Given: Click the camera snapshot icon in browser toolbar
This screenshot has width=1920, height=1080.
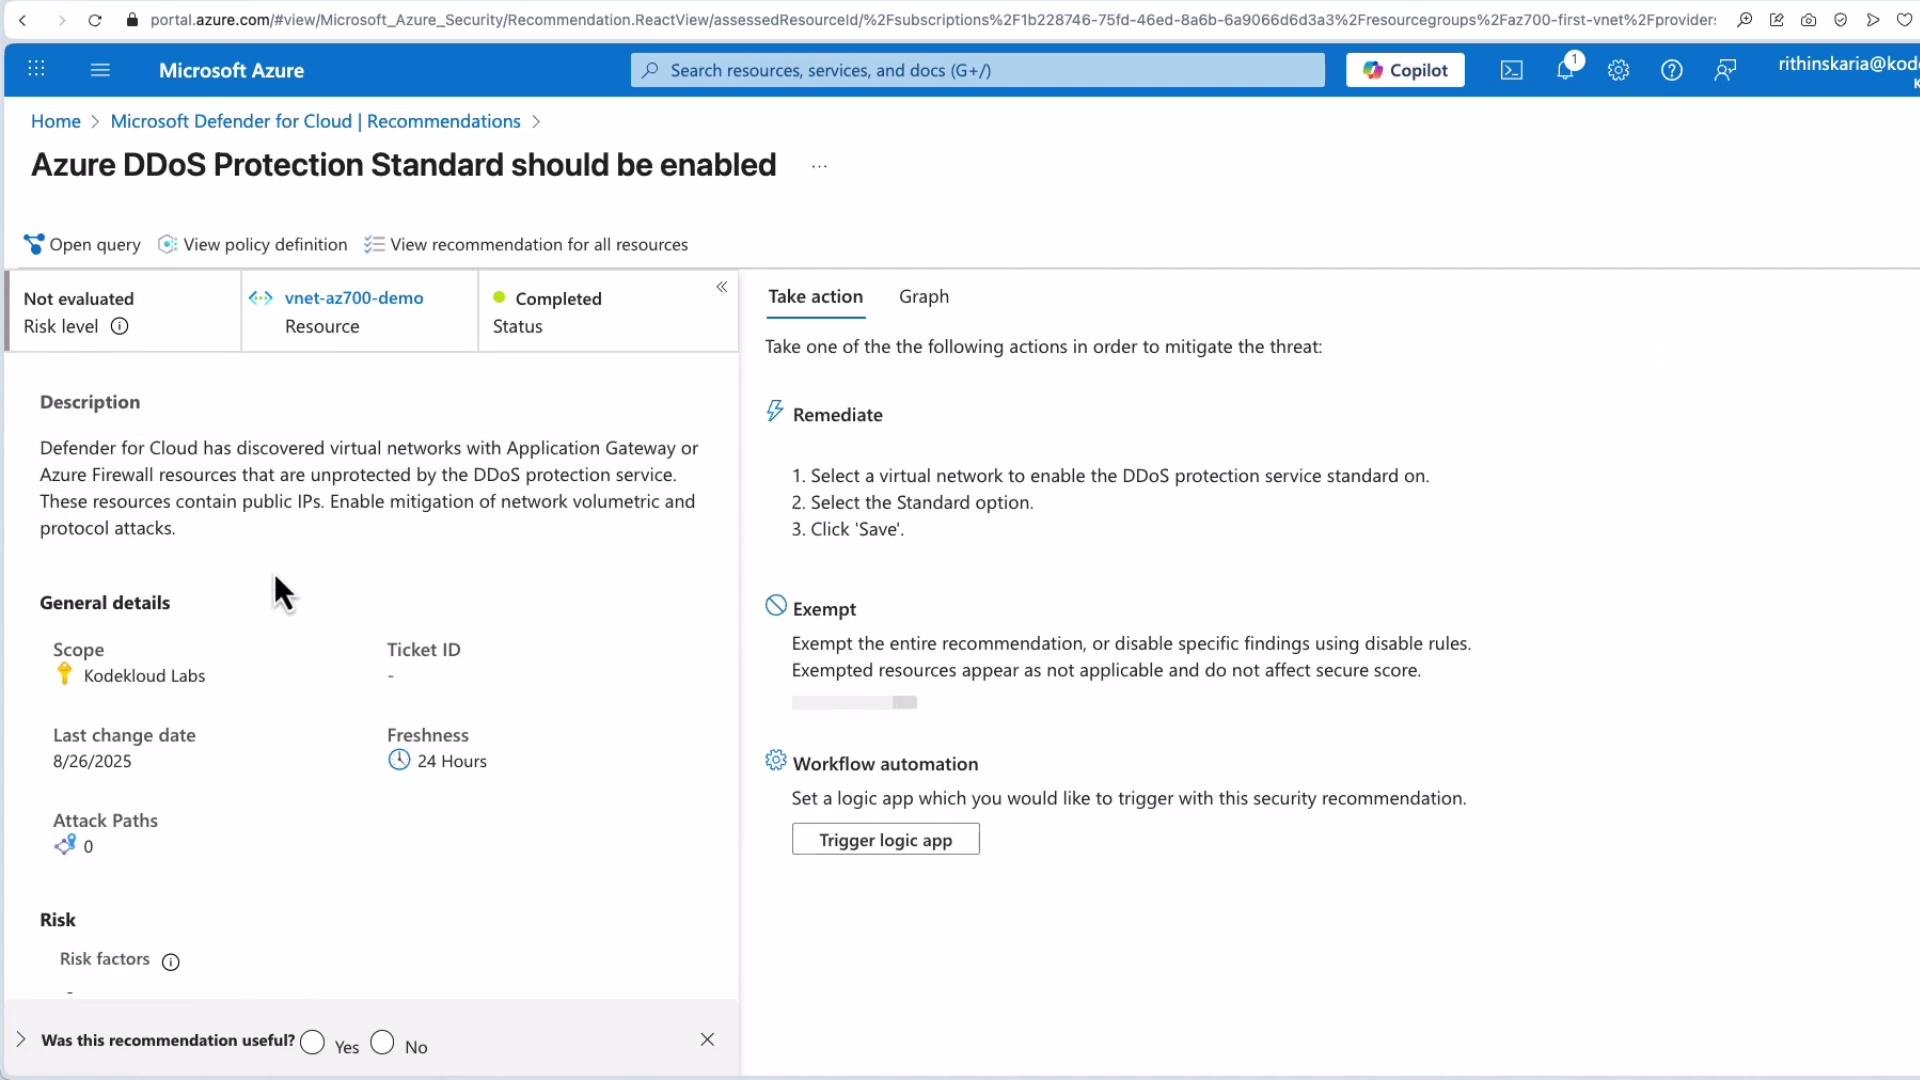Looking at the screenshot, I should coord(1808,20).
